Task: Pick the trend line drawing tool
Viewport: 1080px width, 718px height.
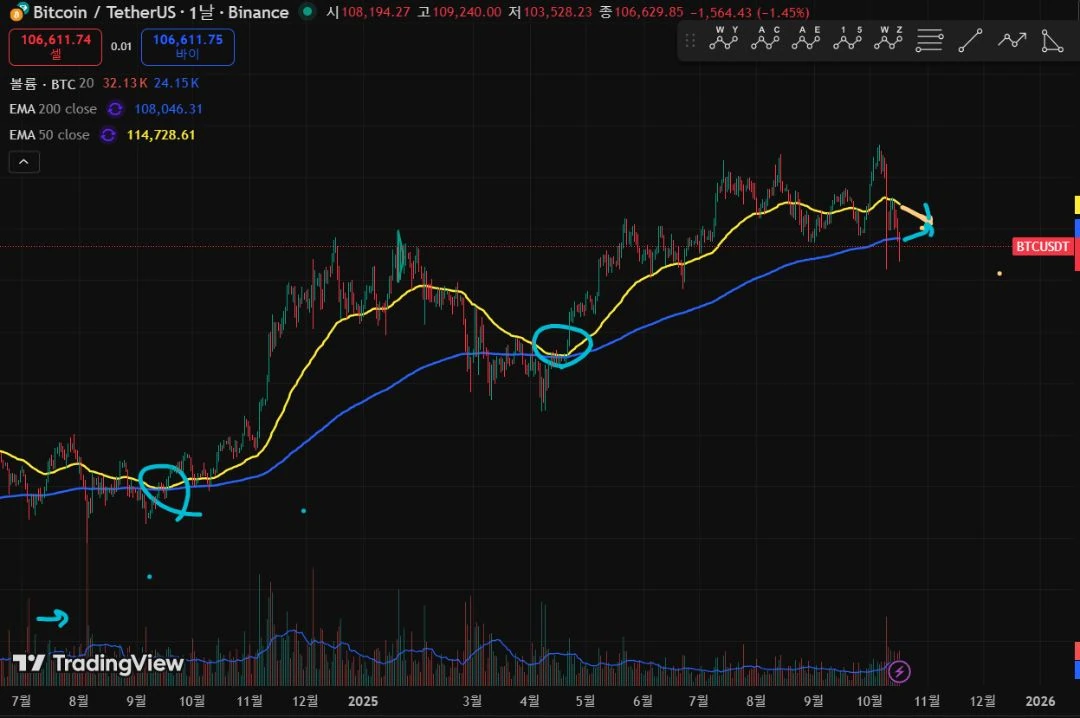Action: coord(970,41)
